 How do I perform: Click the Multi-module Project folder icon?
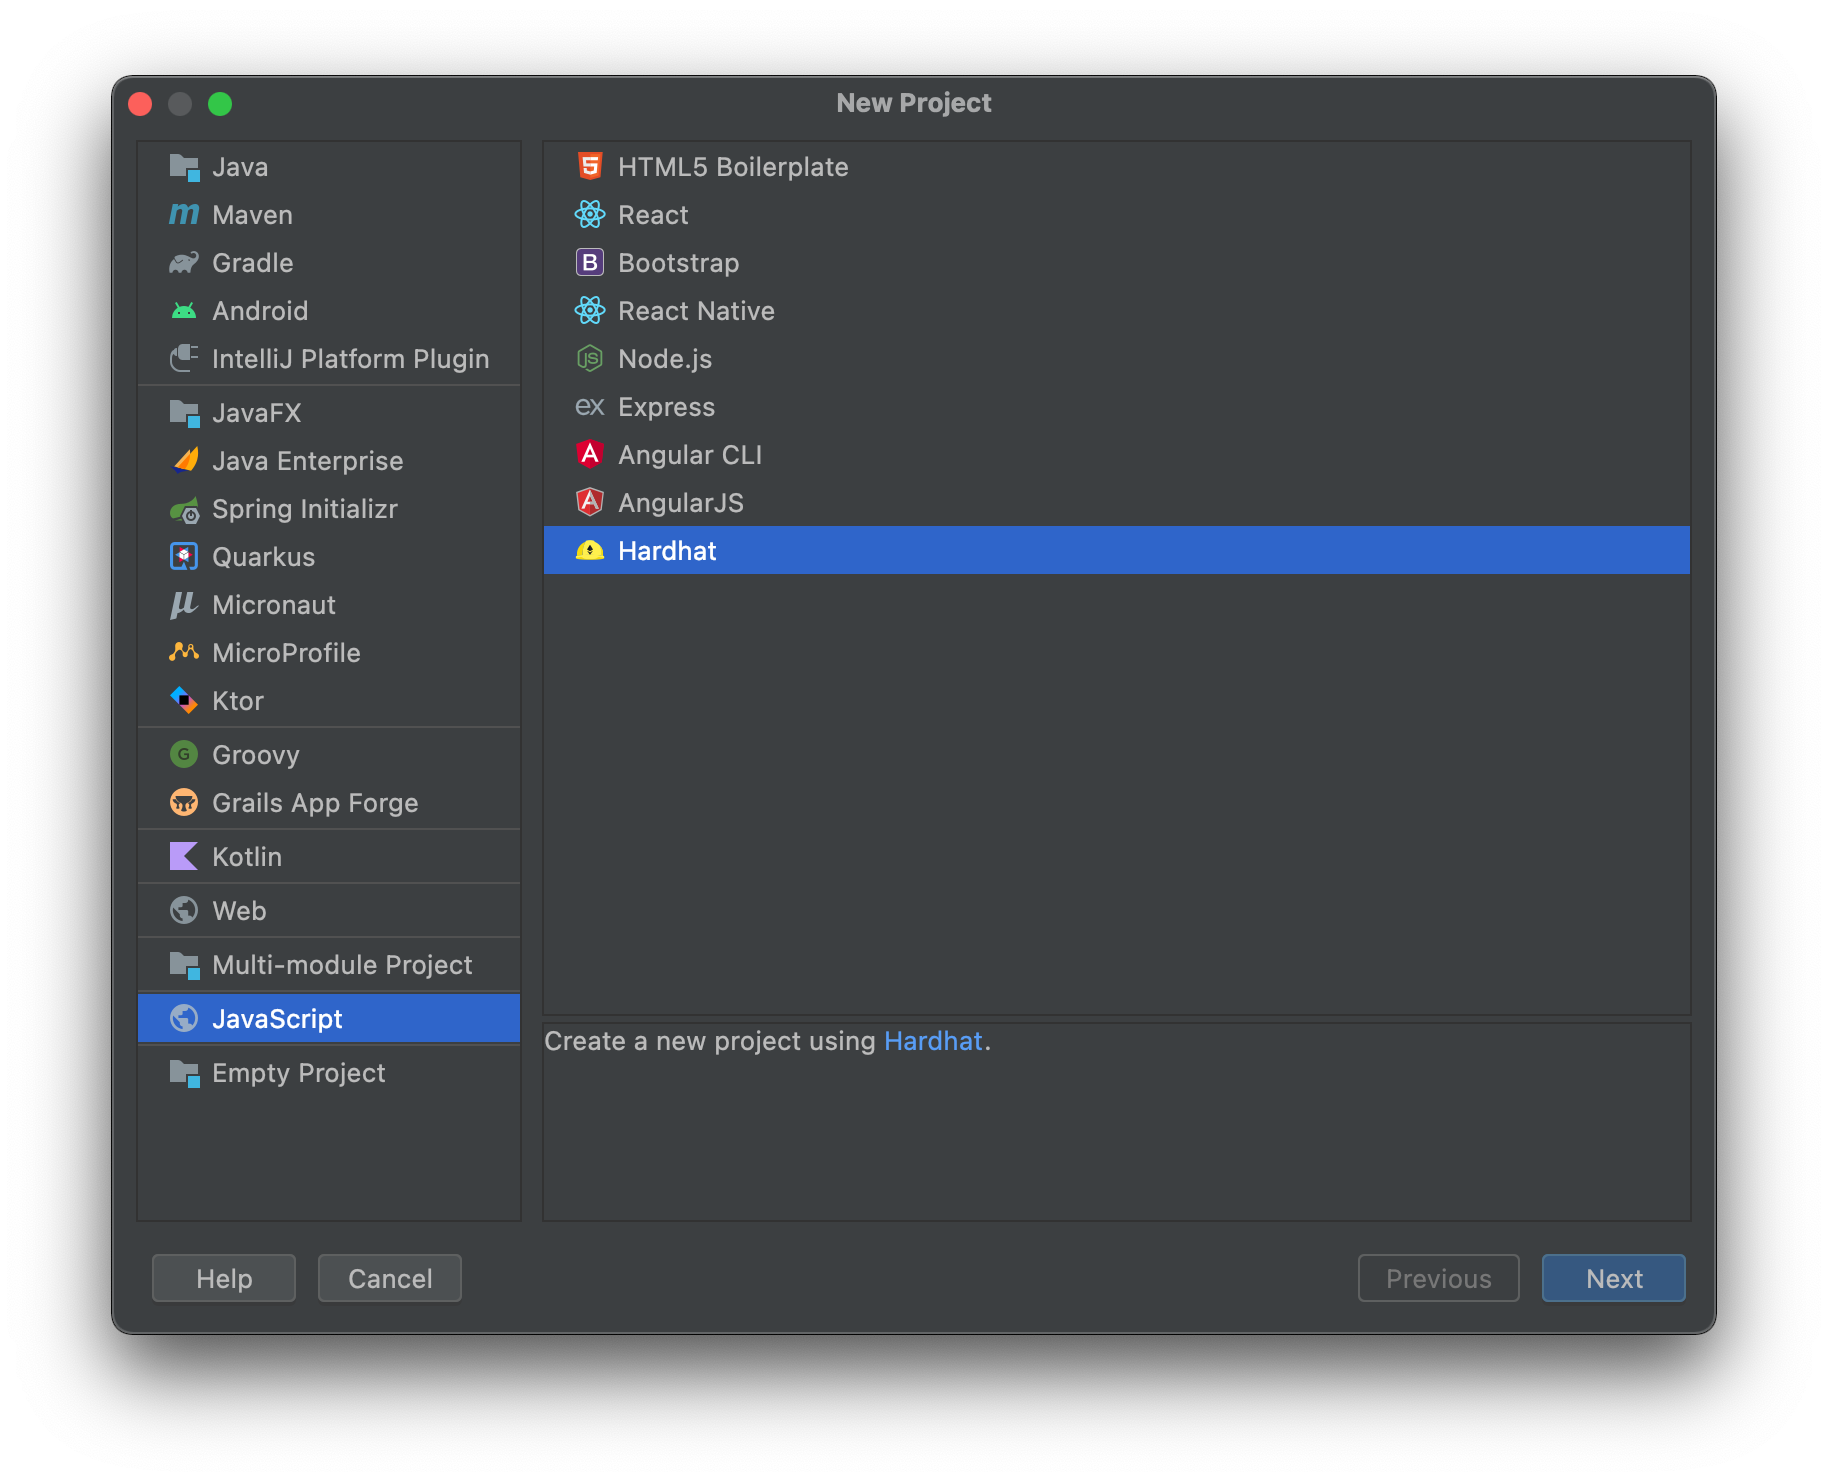pos(184,965)
